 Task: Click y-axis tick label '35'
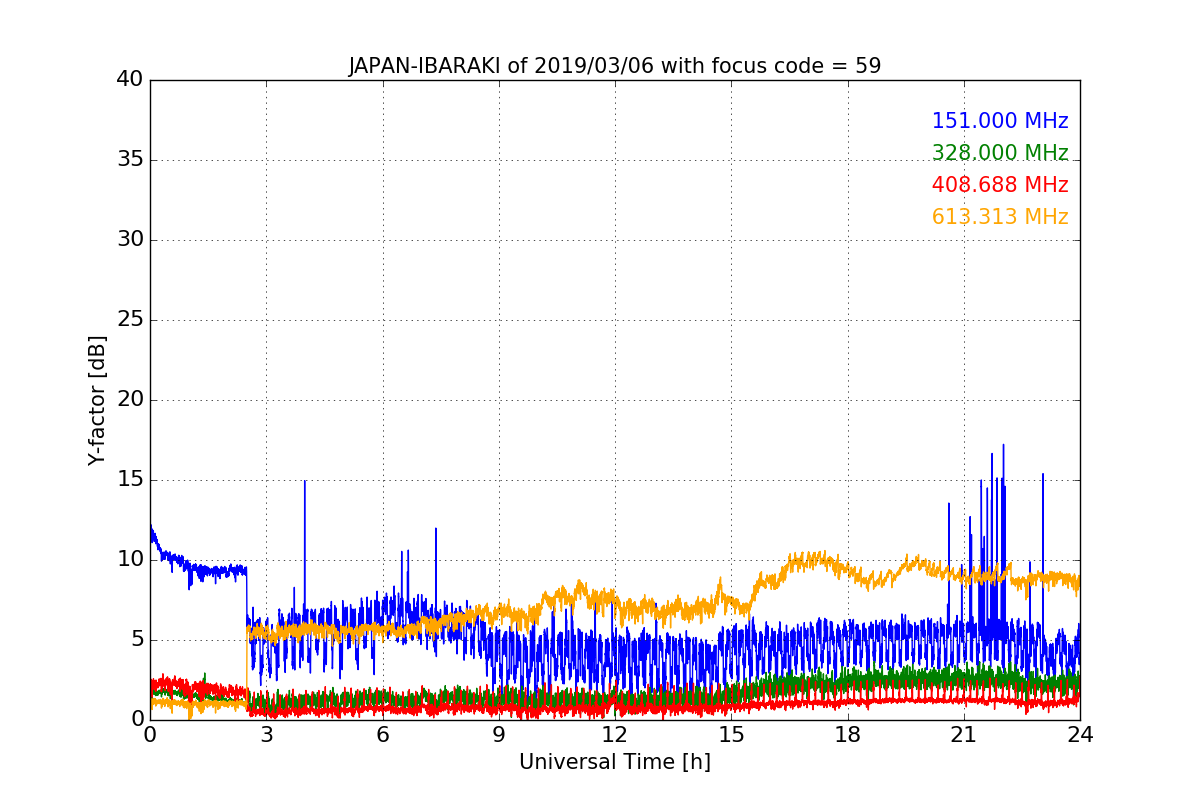tap(130, 160)
